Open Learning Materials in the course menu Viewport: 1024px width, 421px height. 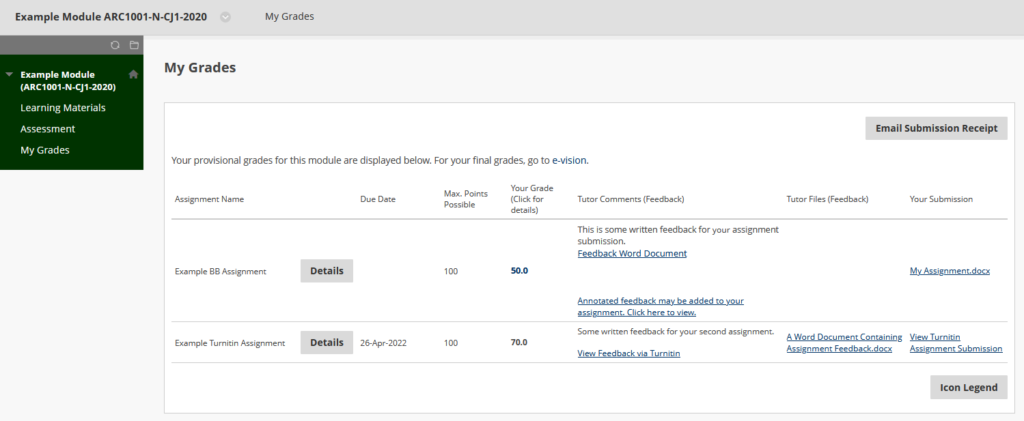point(63,108)
